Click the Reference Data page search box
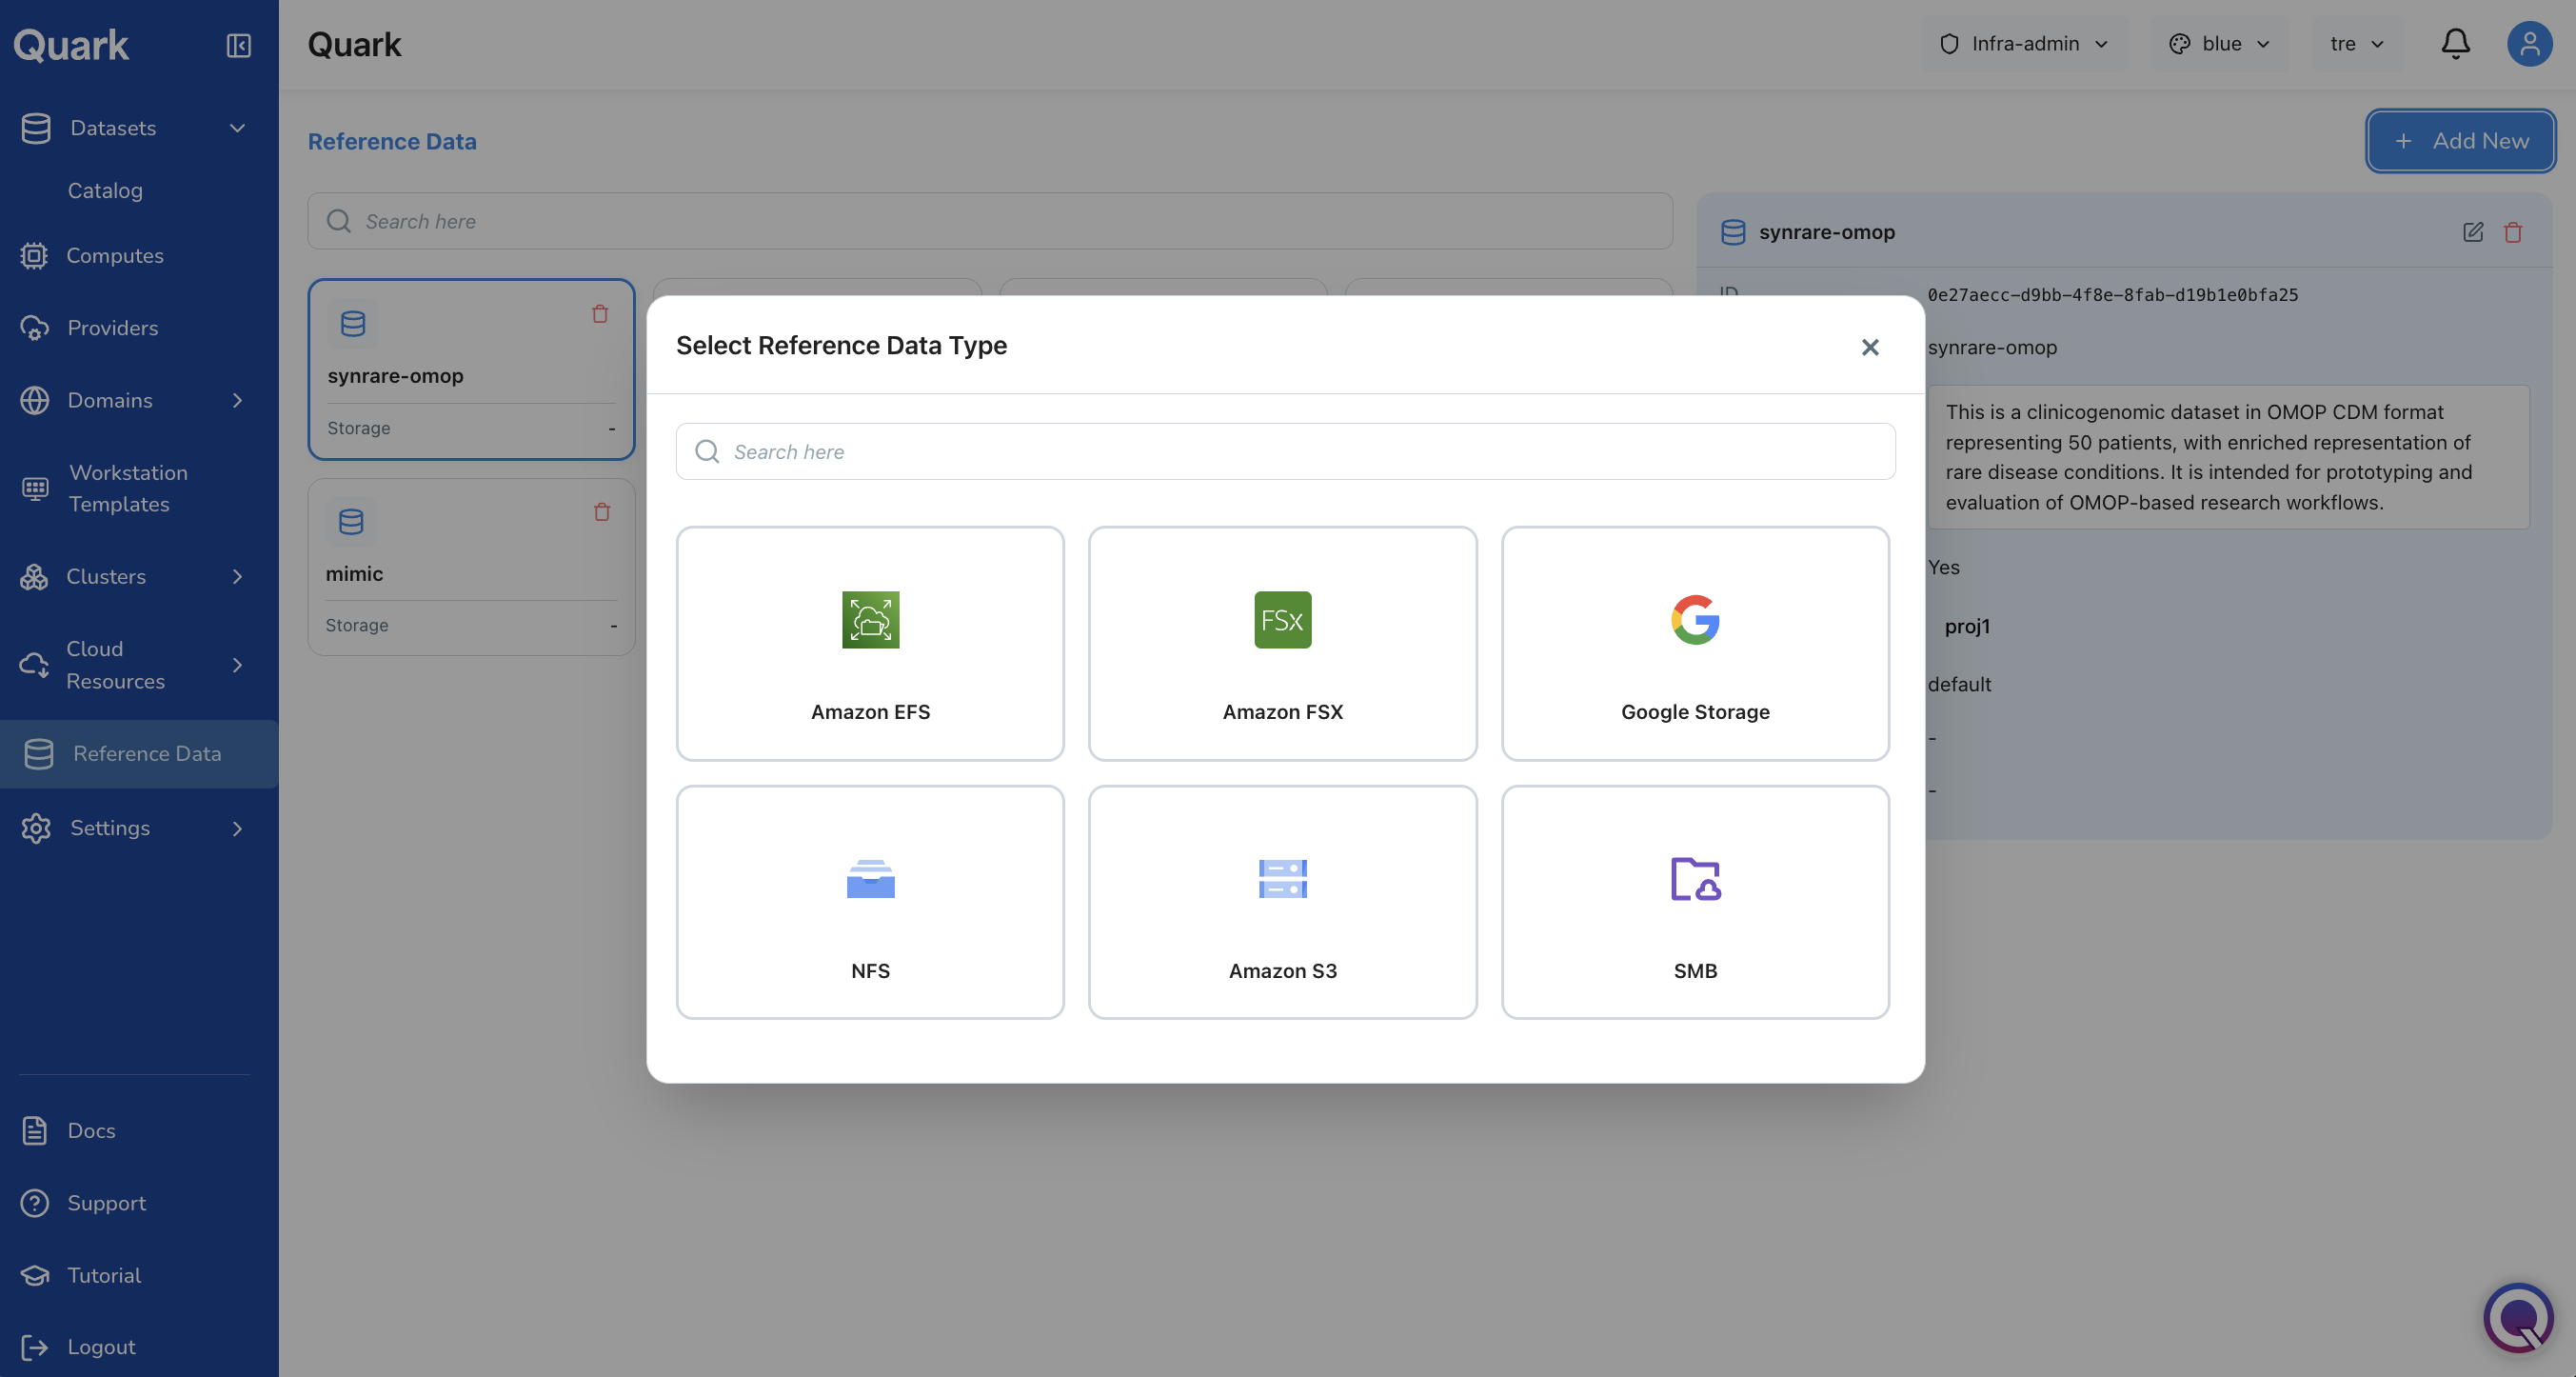 pos(990,221)
